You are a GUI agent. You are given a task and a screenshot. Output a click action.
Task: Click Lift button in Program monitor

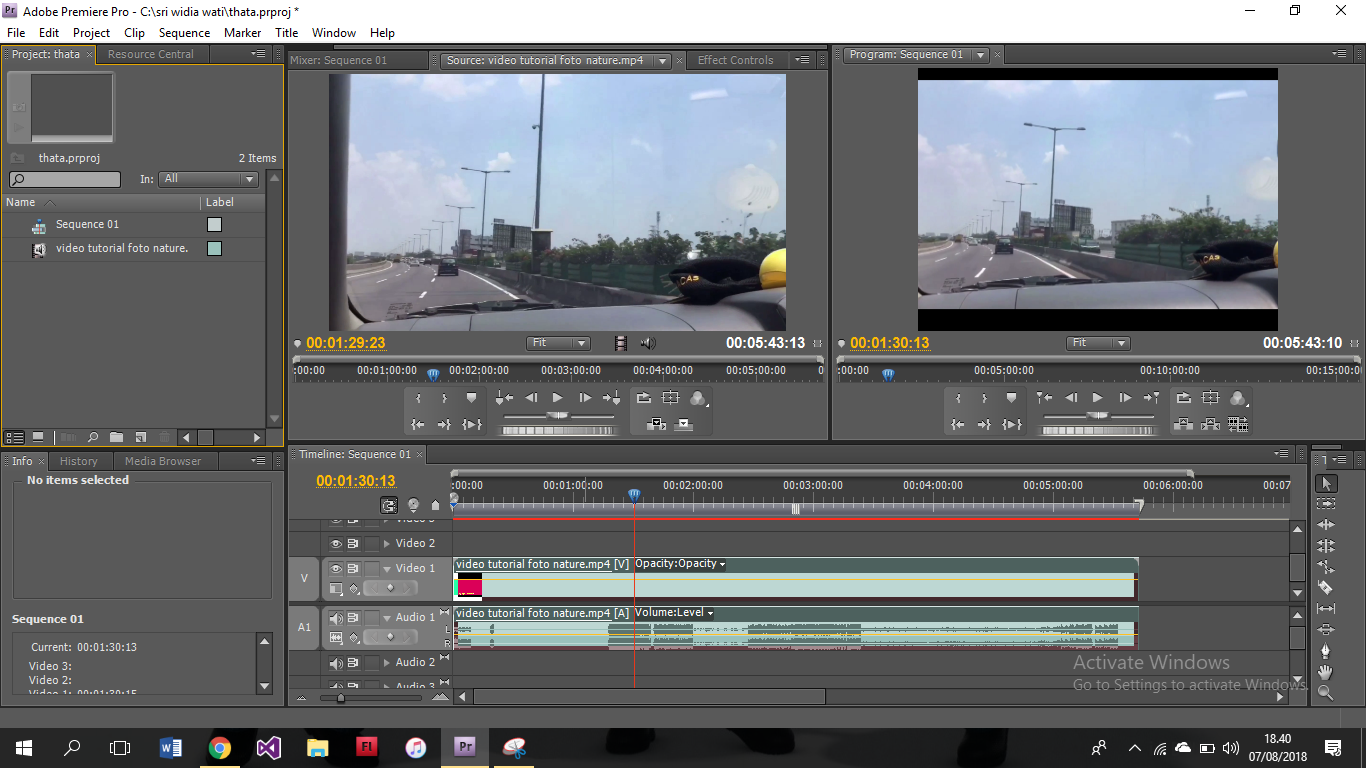1184,424
